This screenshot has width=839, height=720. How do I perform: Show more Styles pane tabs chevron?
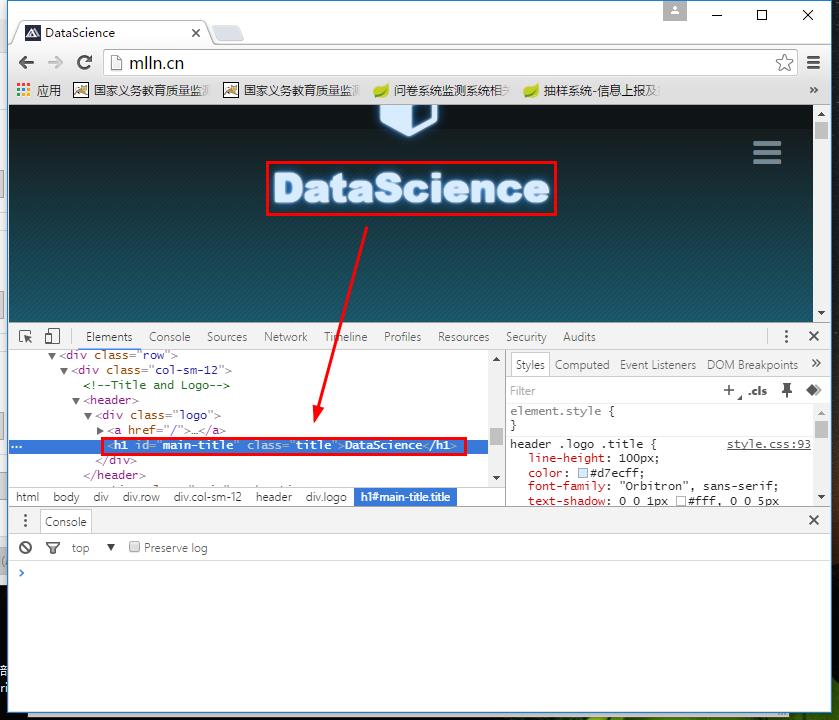[x=816, y=364]
